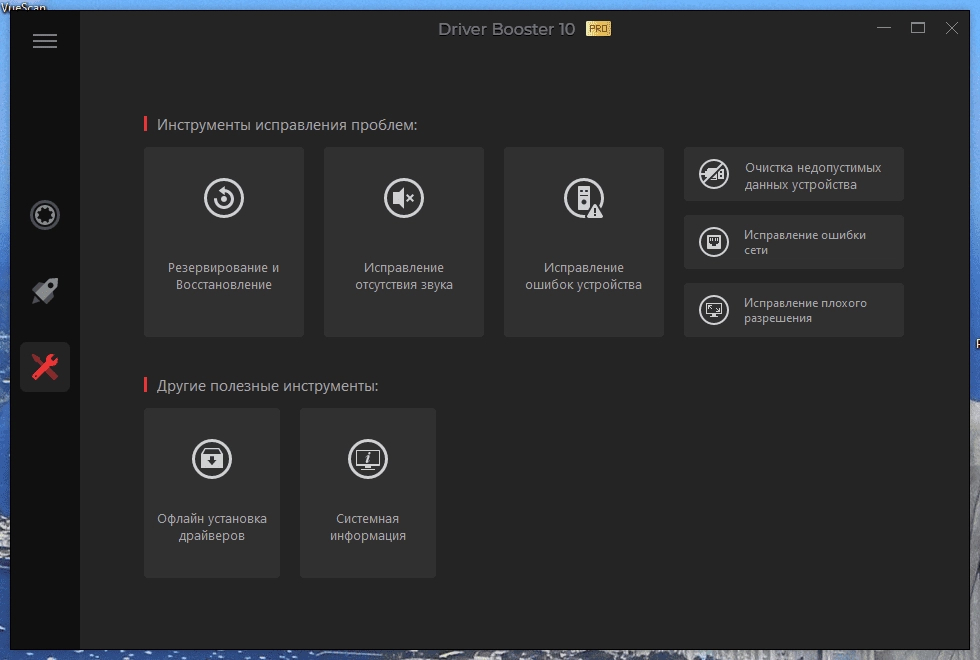
Task: Select the Tools wrench sidebar icon
Action: click(x=45, y=367)
